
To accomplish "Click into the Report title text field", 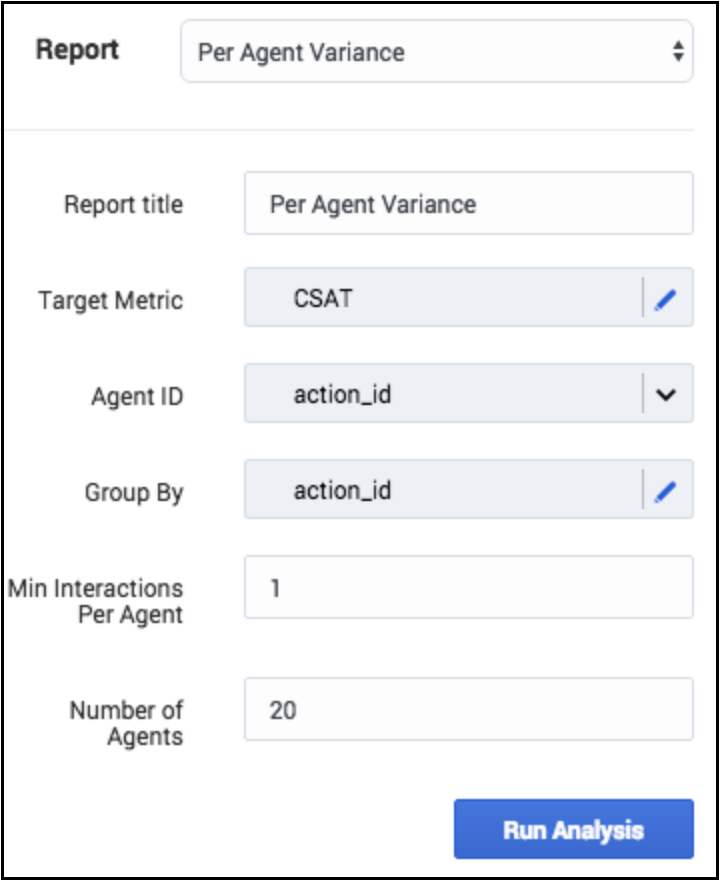I will [468, 204].
